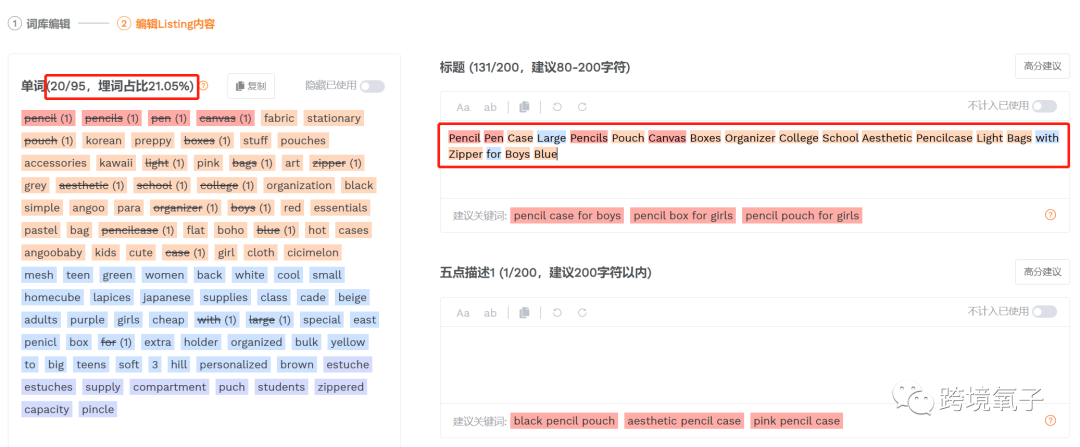1080x447 pixels.
Task: Click the ab lowercase icon in title toolbar
Action: click(x=490, y=107)
